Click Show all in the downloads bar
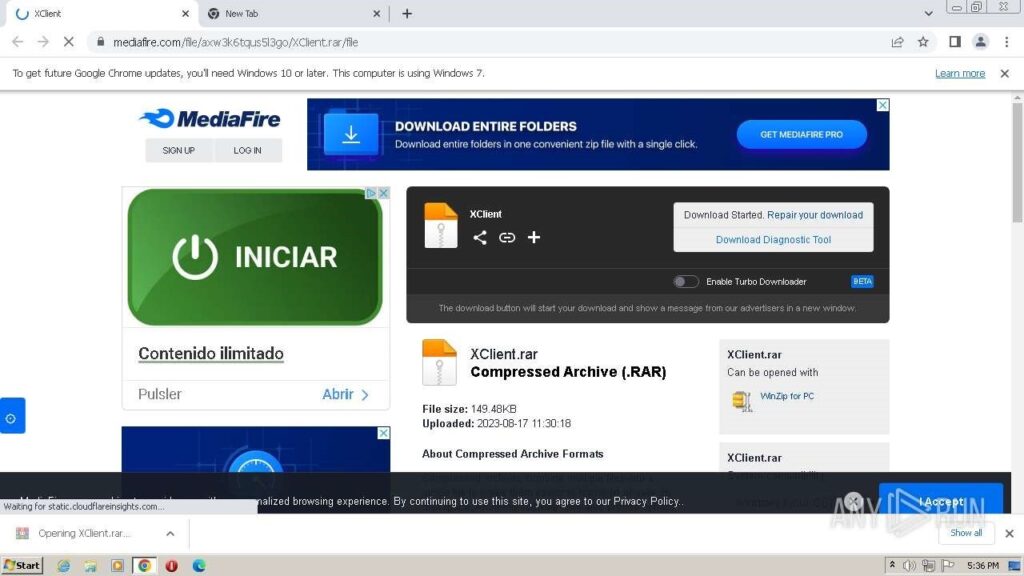The height and width of the screenshot is (576, 1024). 965,533
